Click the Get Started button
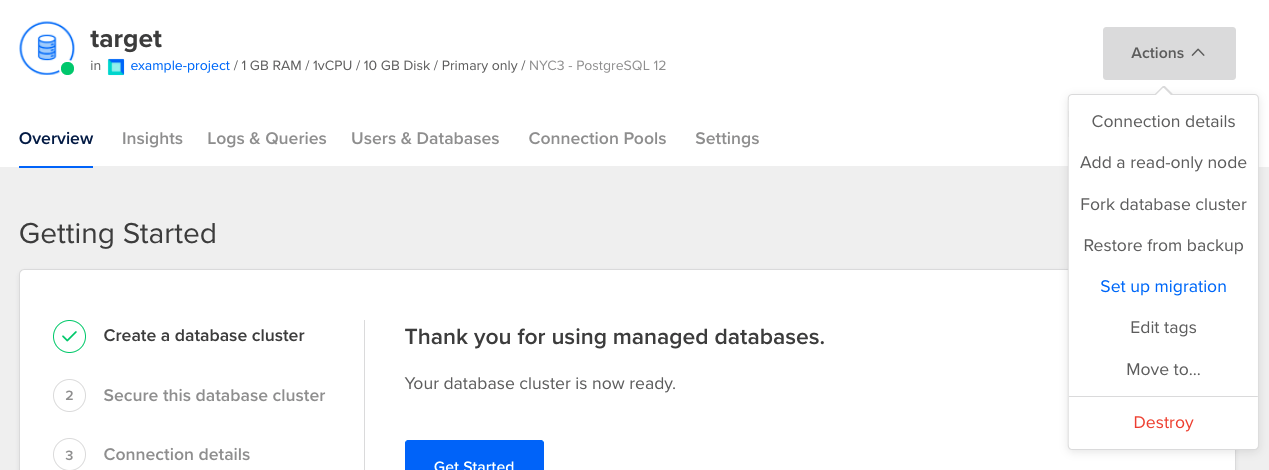 474,456
